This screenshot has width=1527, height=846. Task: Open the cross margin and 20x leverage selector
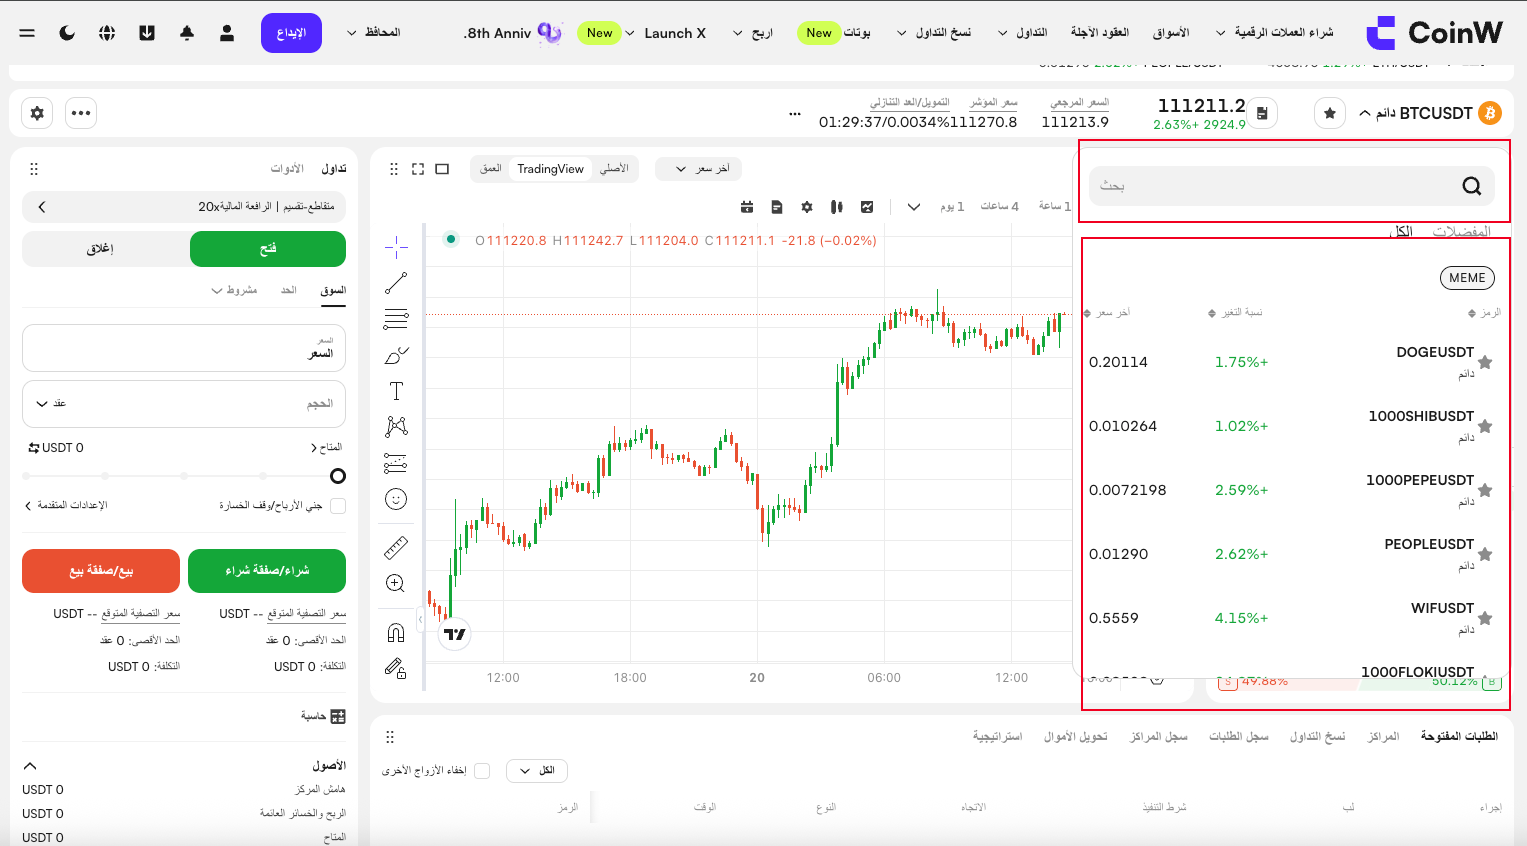click(184, 207)
